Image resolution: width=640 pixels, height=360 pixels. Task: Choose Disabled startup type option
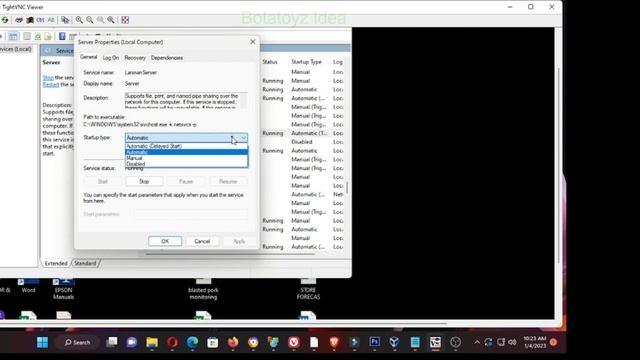pos(186,164)
